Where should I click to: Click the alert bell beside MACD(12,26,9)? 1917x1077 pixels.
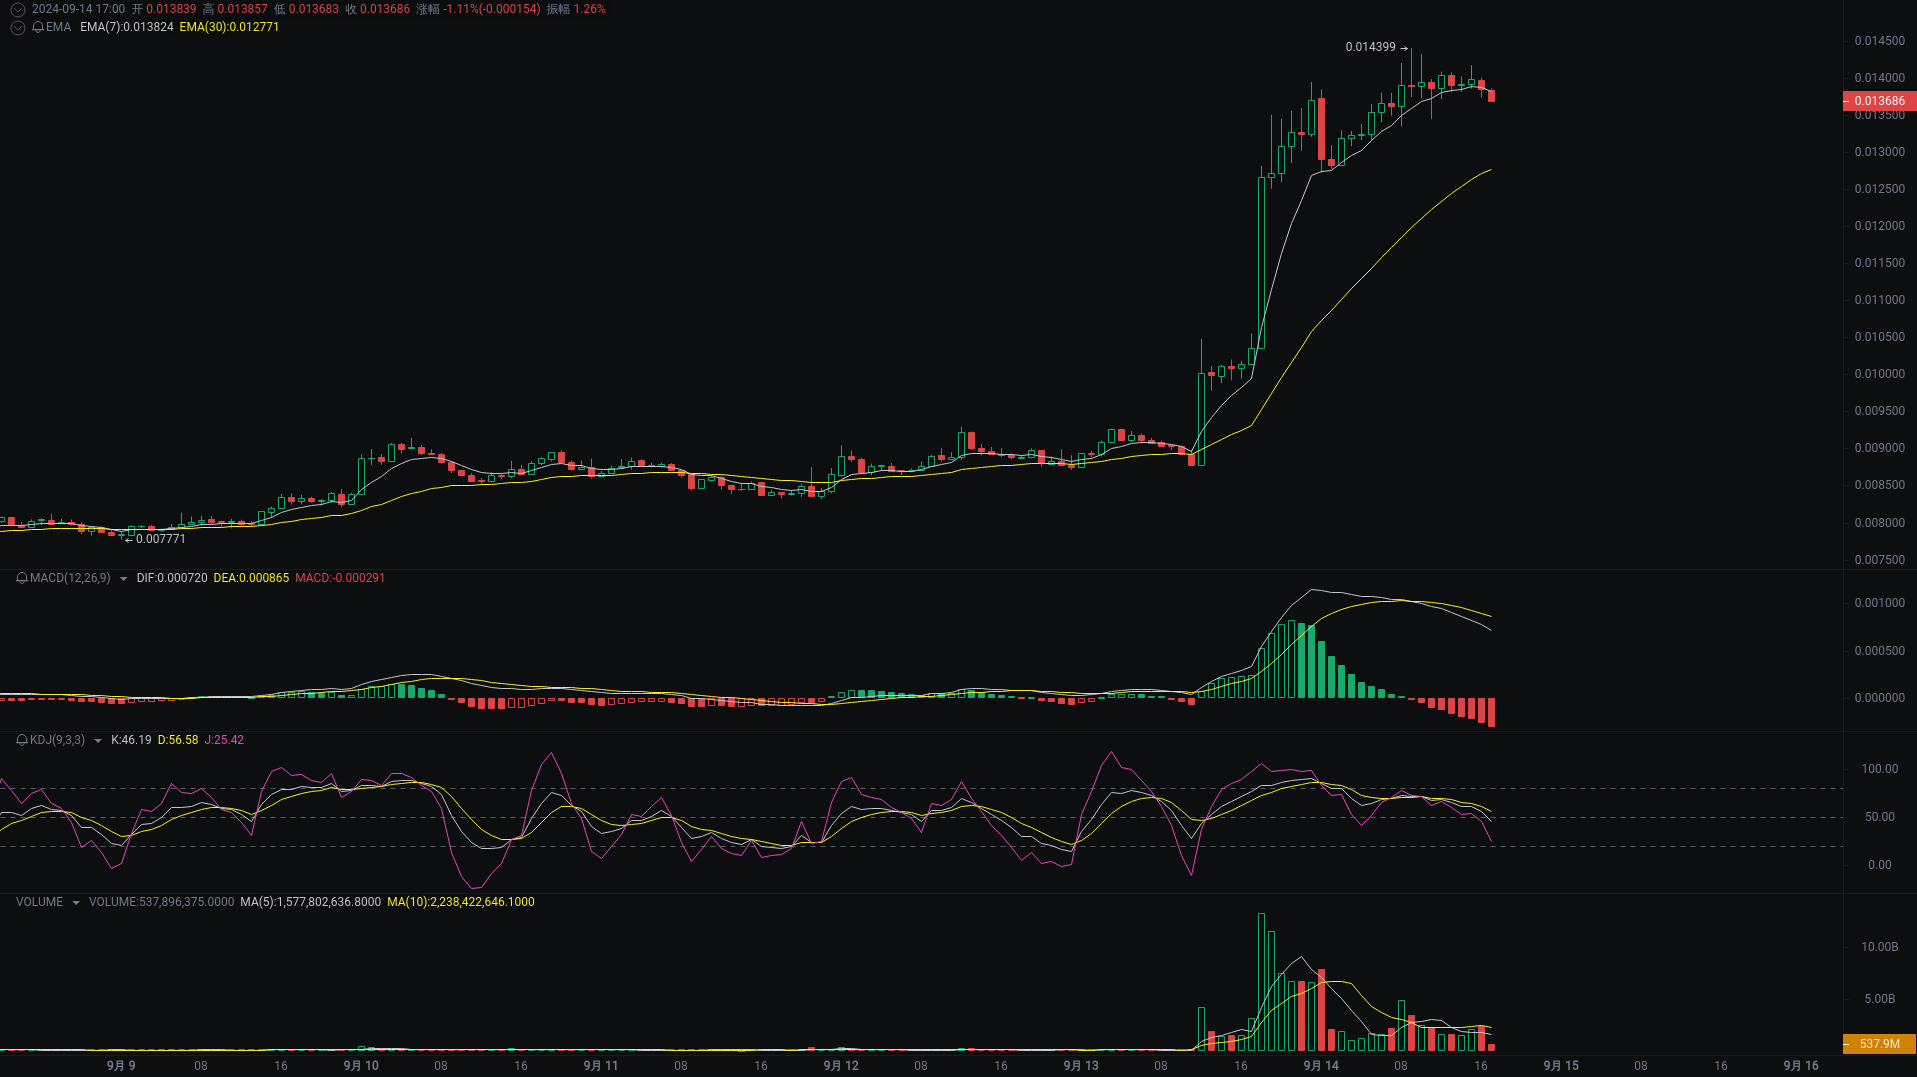tap(20, 578)
